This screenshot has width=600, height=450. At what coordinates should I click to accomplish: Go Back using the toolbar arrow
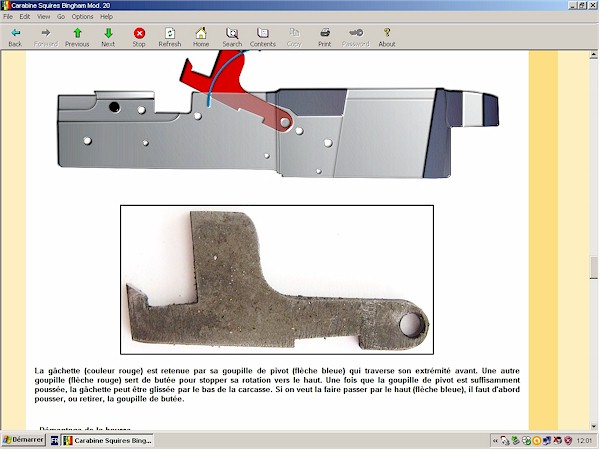15,37
